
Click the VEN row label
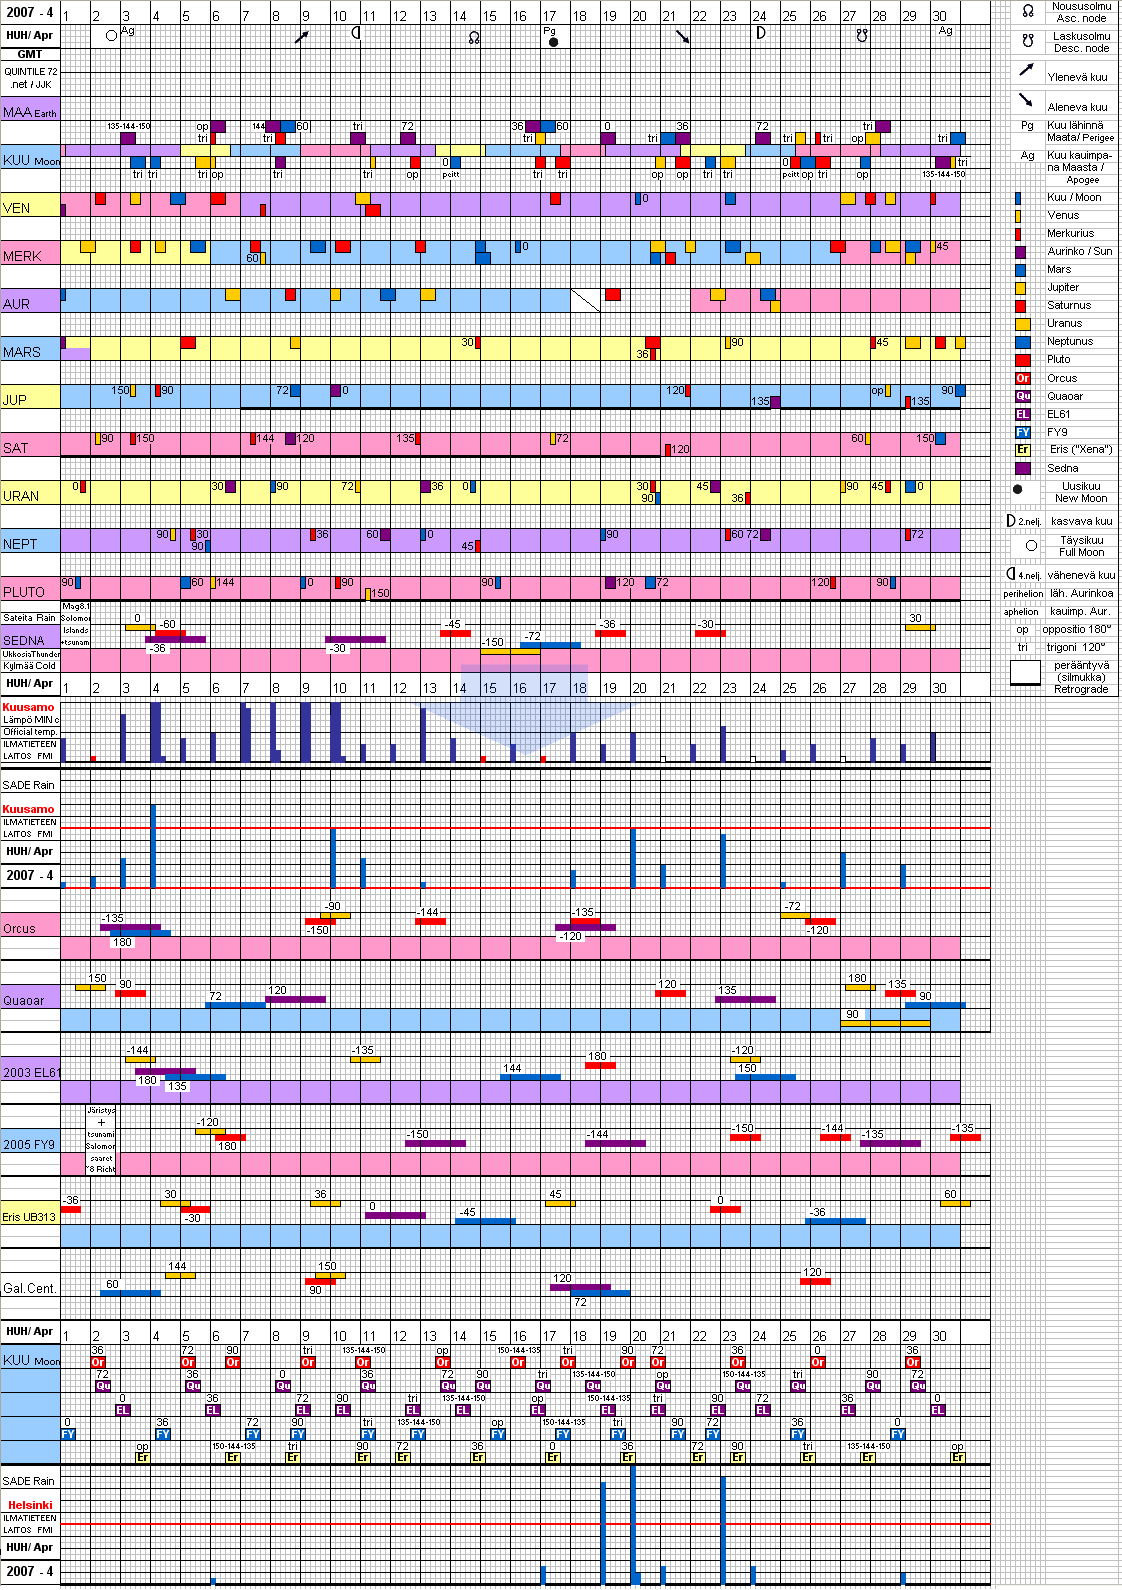click(x=17, y=208)
